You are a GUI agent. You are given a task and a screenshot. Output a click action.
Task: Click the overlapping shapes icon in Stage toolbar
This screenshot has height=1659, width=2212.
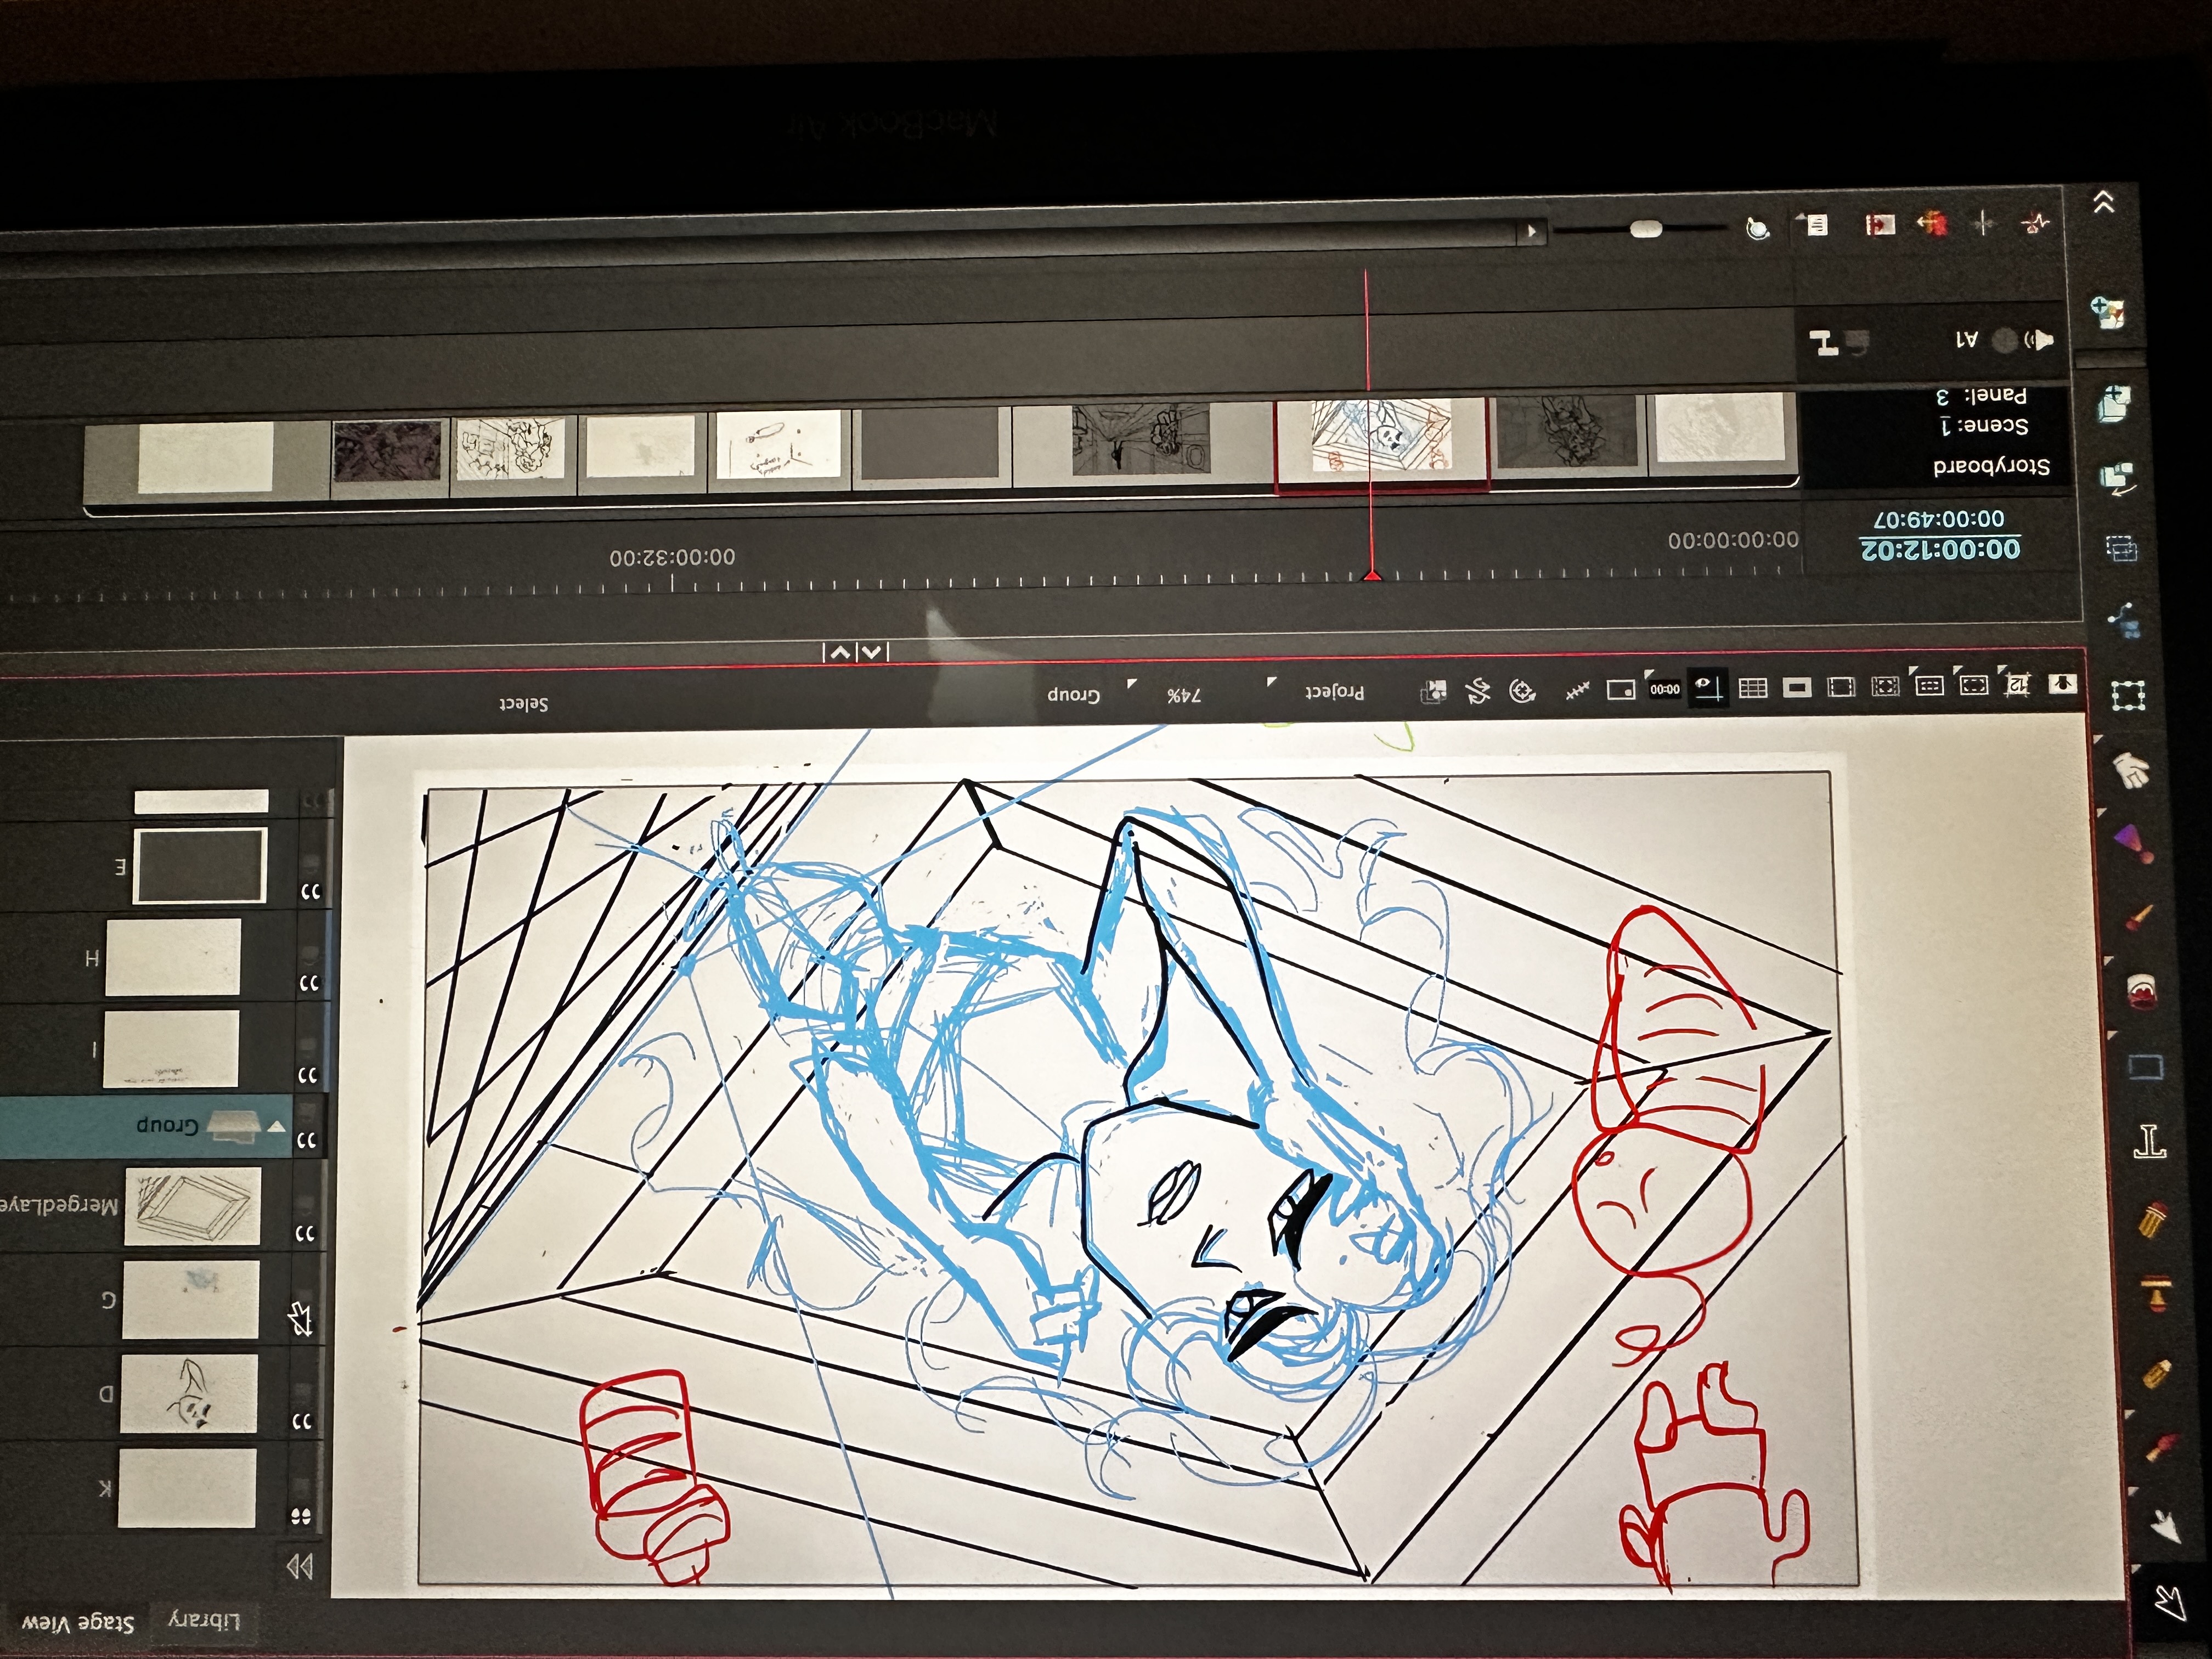1434,691
